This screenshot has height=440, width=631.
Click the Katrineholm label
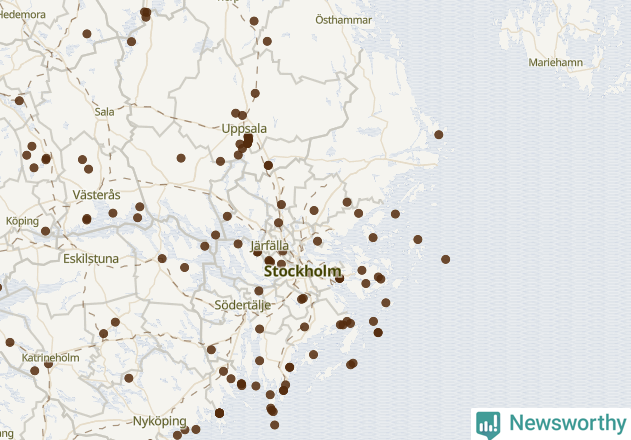coord(50,357)
